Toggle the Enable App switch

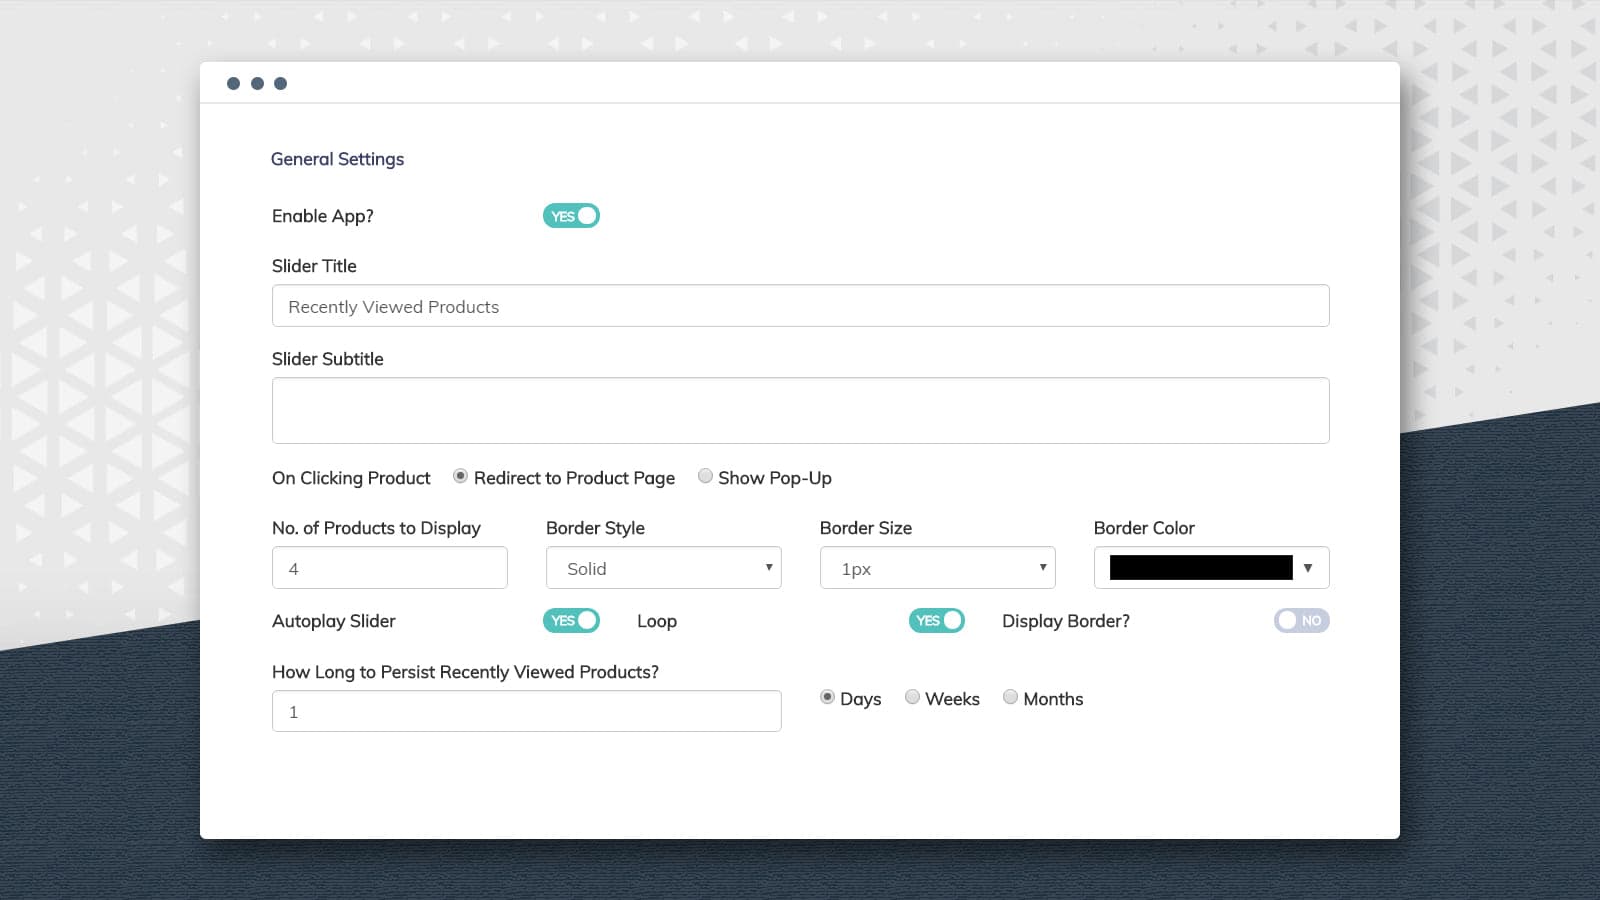tap(571, 216)
